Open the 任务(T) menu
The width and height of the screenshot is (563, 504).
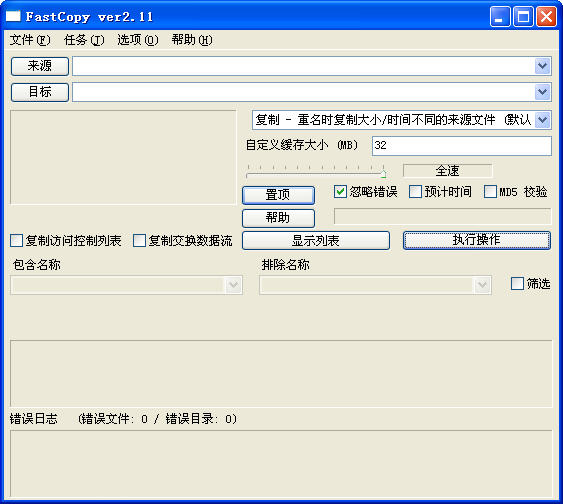[84, 39]
